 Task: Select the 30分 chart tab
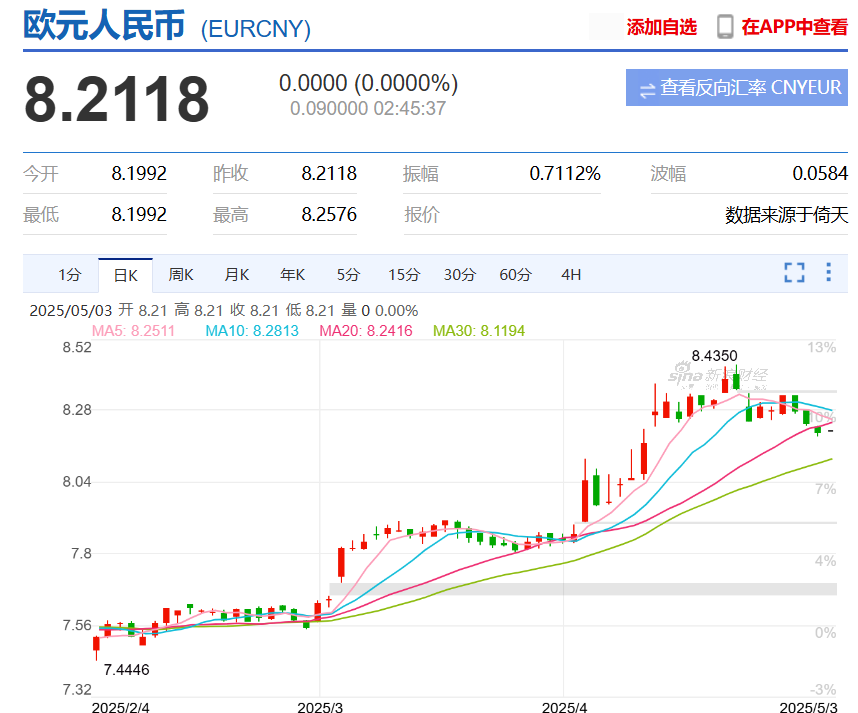pyautogui.click(x=460, y=275)
